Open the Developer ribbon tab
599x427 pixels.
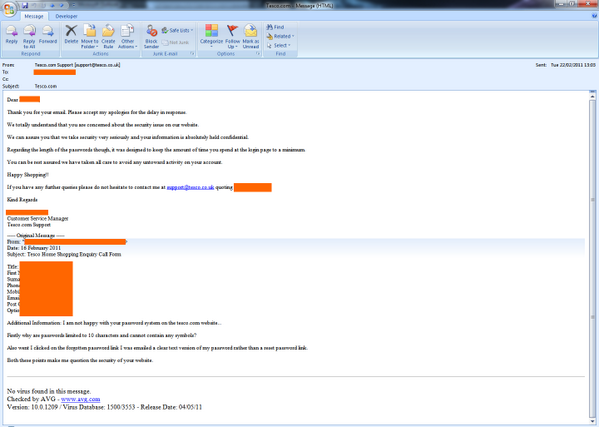tap(66, 16)
